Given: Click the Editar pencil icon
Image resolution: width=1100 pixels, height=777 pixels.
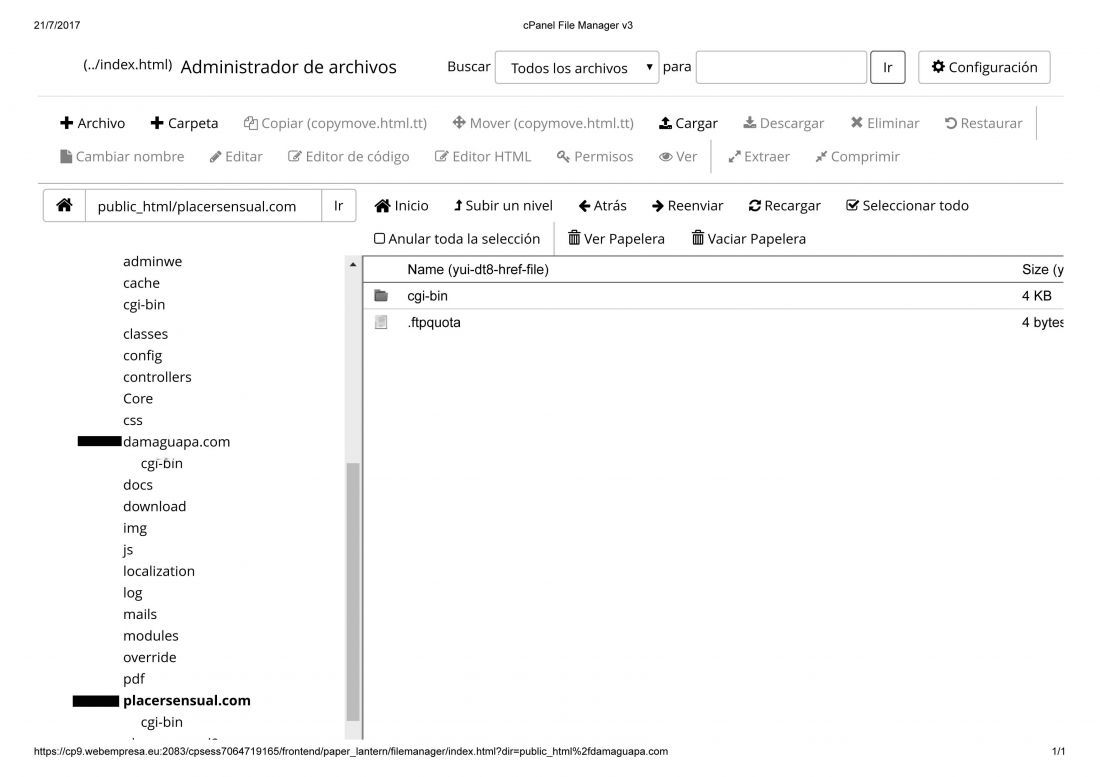Looking at the screenshot, I should pos(215,156).
